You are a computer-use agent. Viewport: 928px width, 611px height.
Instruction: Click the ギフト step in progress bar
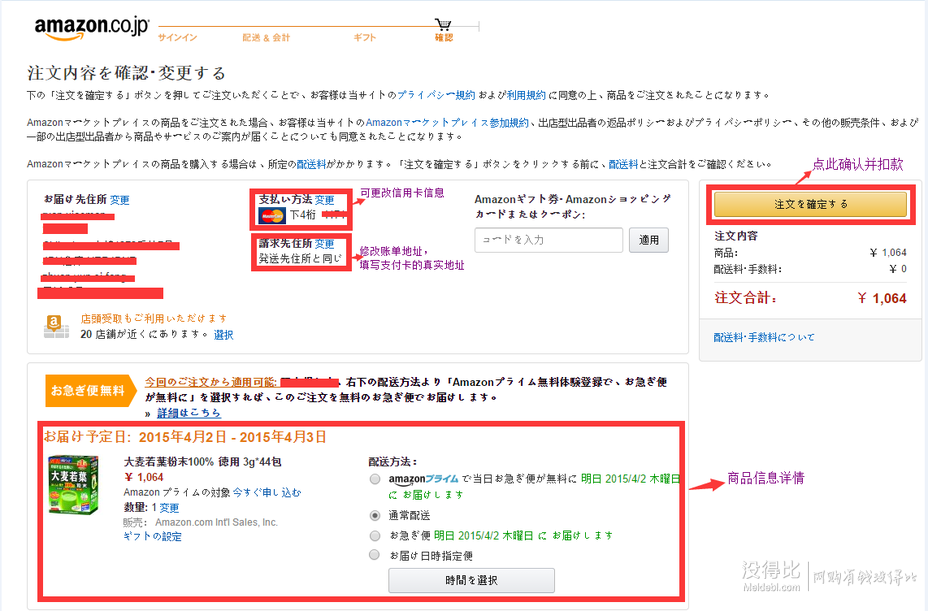(365, 38)
